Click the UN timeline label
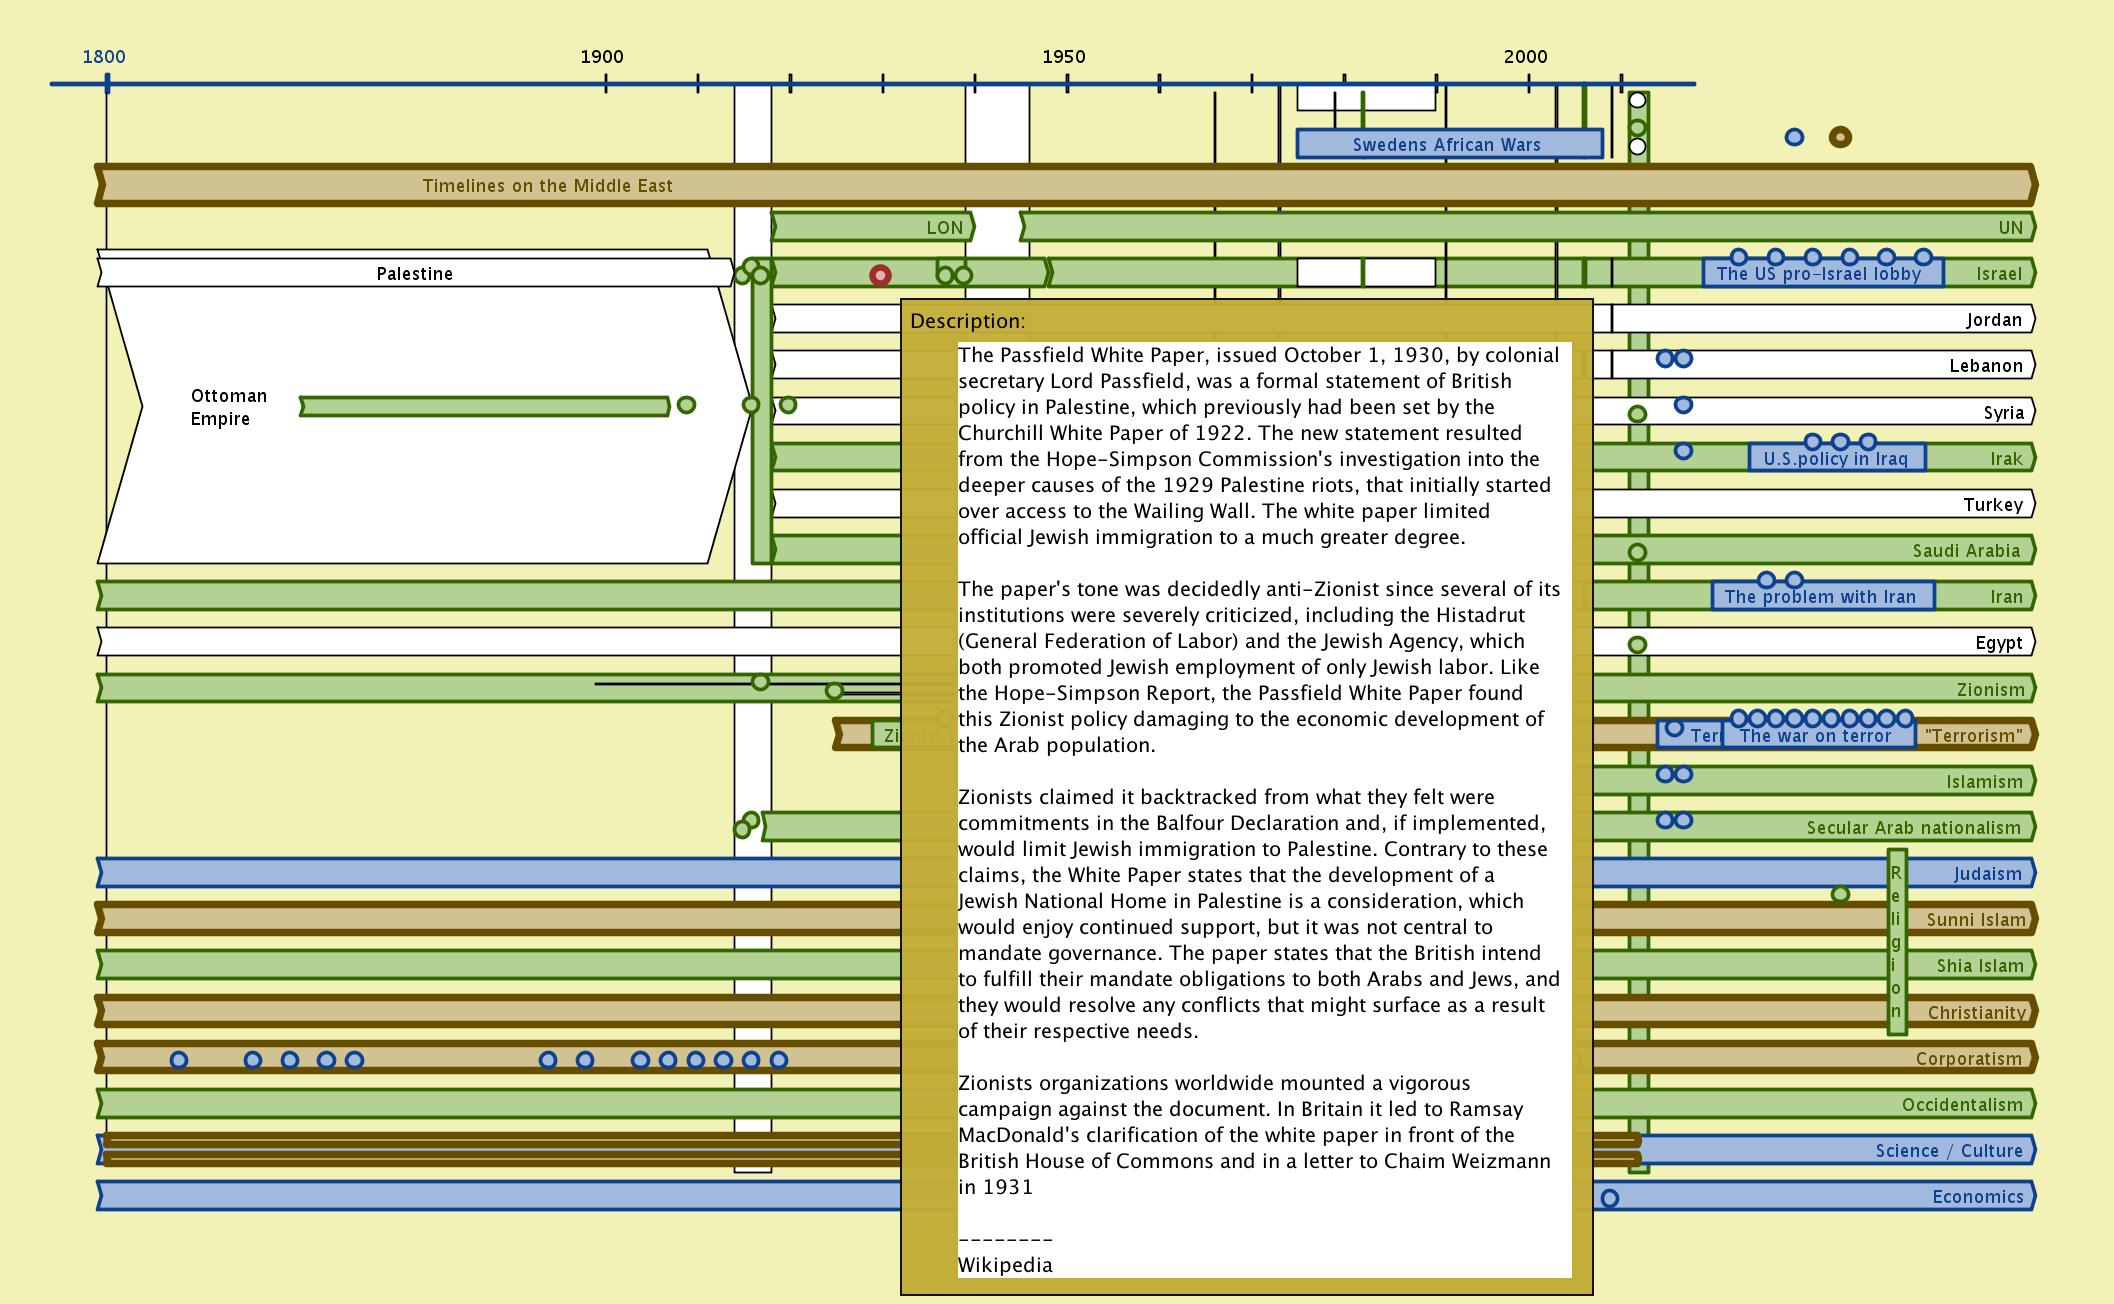The image size is (2114, 1304). 2010,228
